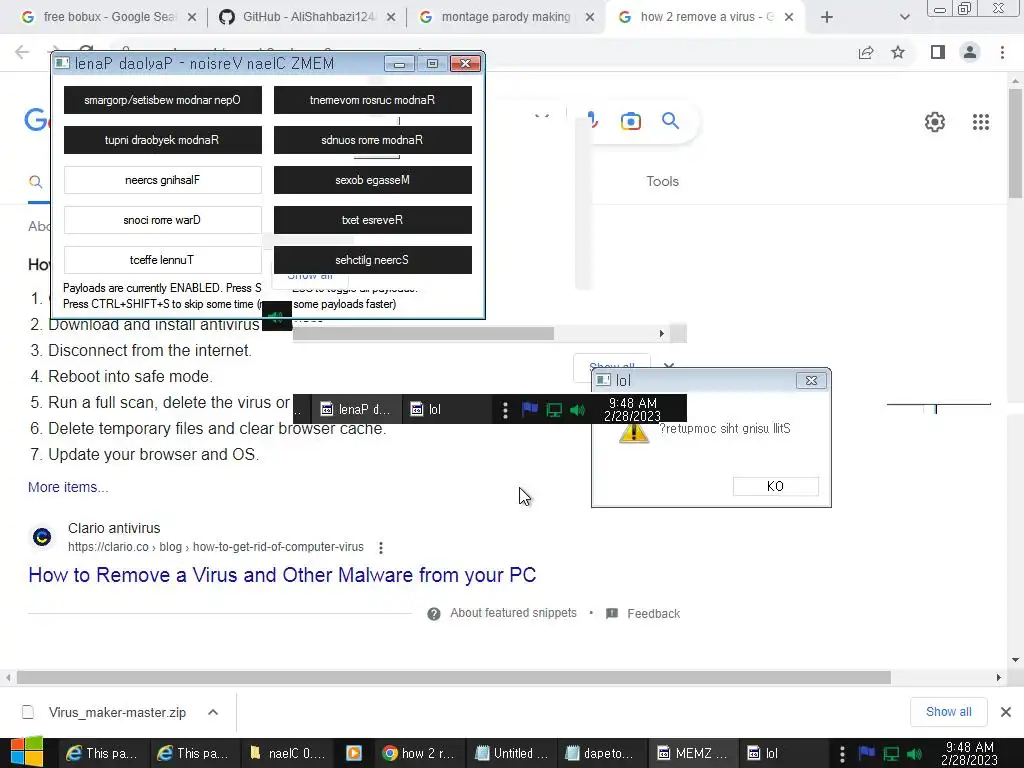Toggle the Chrome side panel icon

[x=938, y=52]
